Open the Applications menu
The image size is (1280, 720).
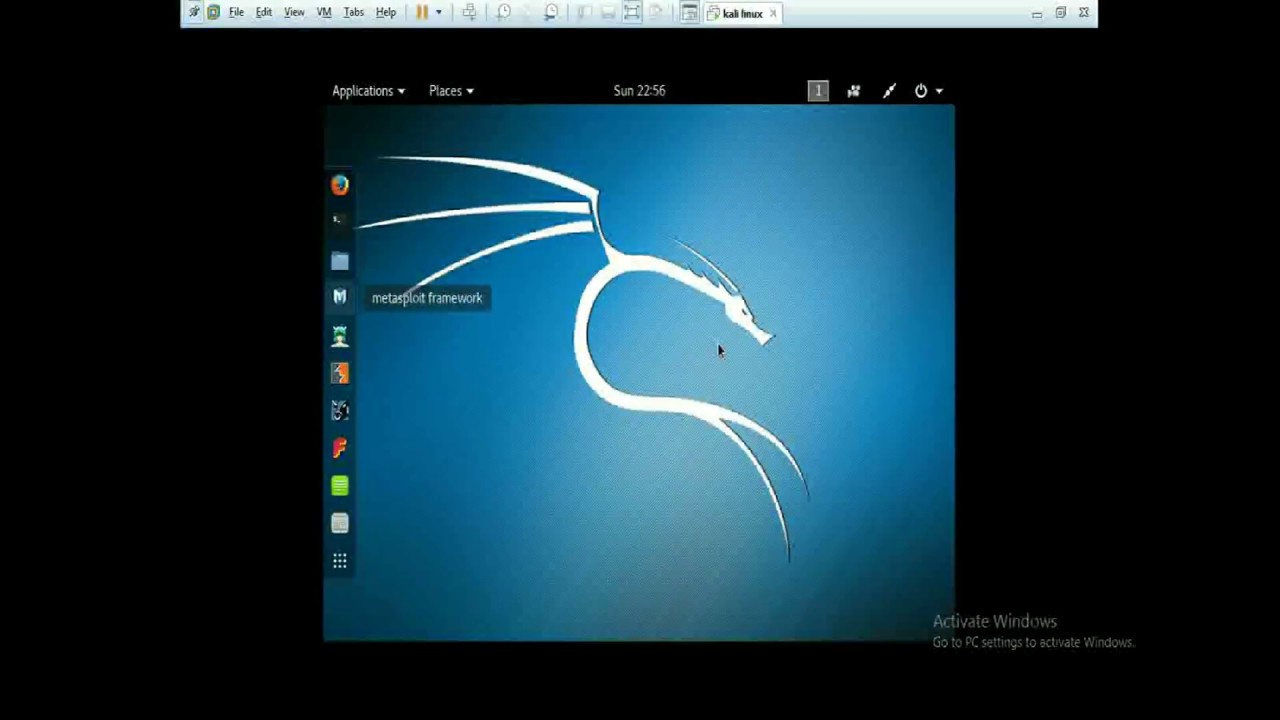[x=368, y=91]
